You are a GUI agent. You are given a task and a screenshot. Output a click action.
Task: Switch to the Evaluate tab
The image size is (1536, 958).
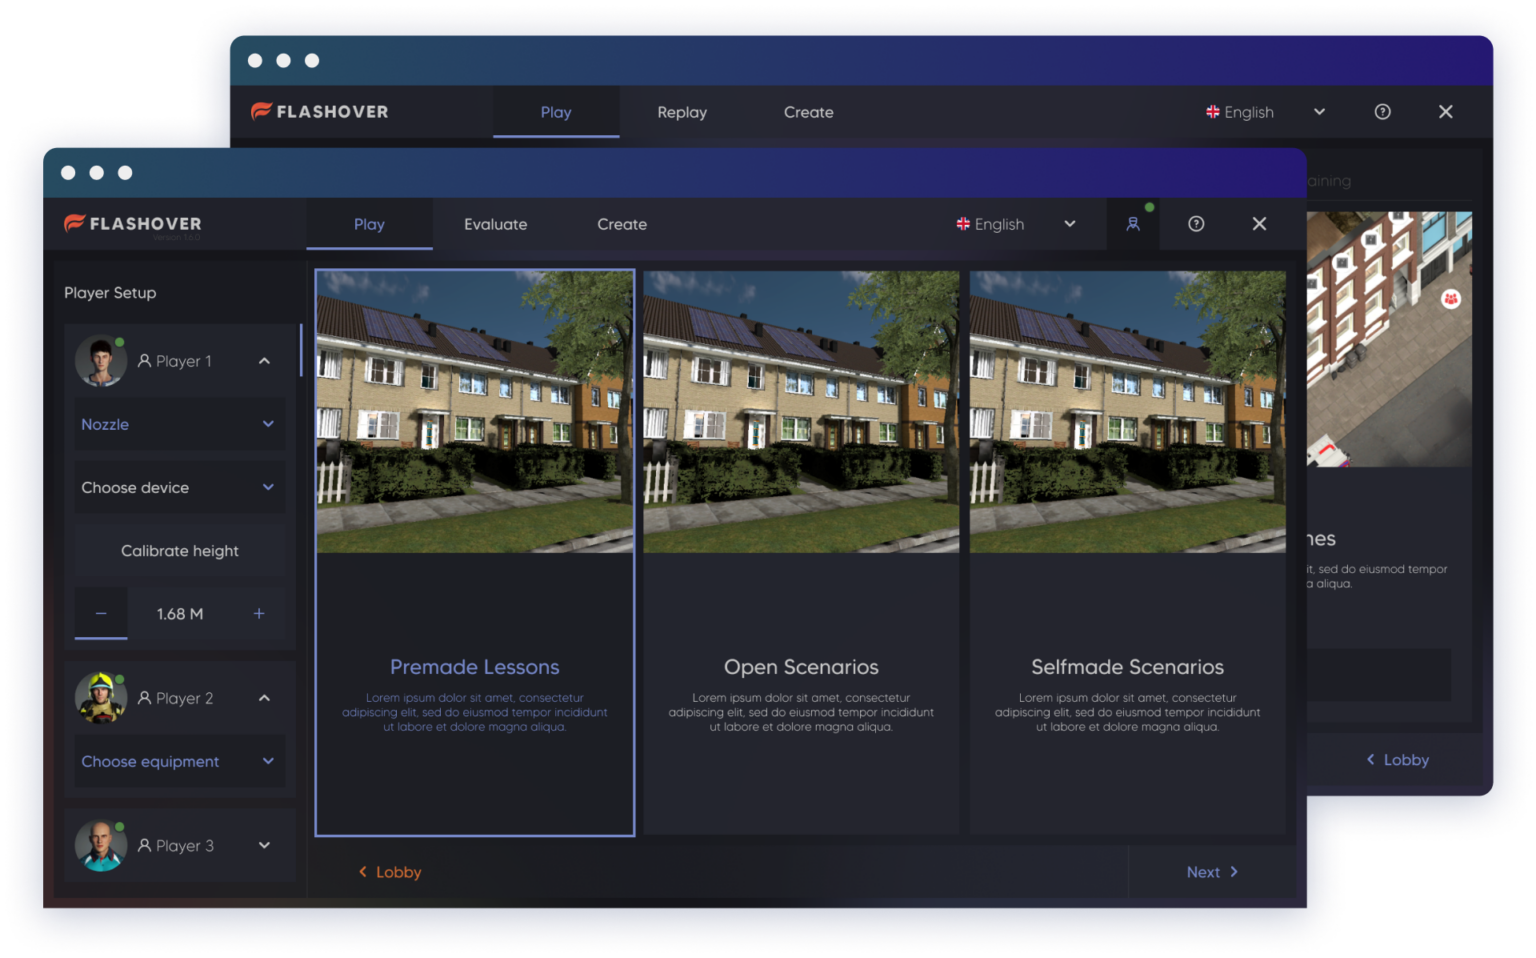(x=495, y=224)
